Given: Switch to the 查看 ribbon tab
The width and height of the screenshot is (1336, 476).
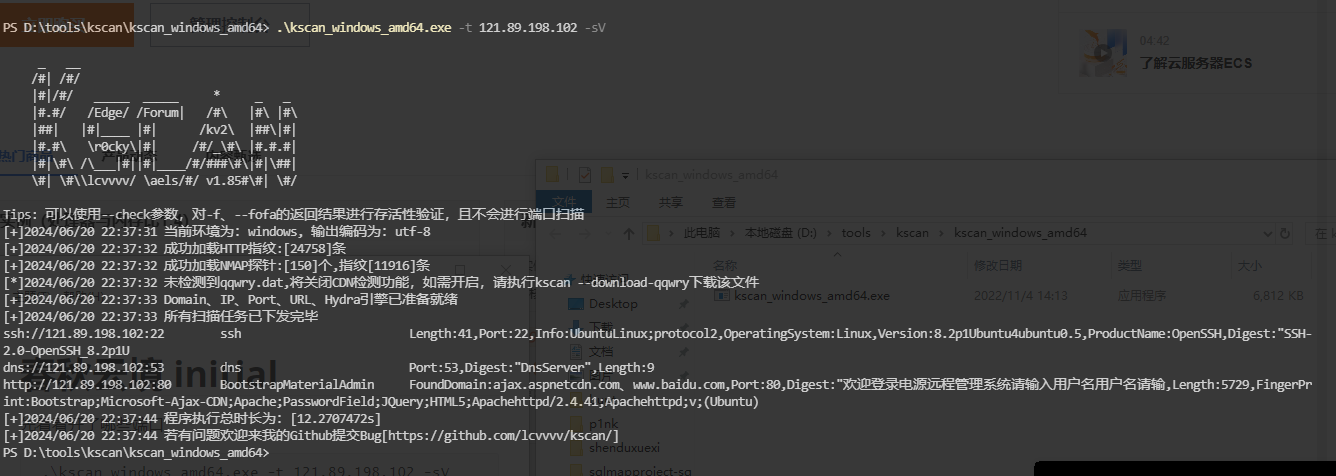Looking at the screenshot, I should click(x=724, y=202).
